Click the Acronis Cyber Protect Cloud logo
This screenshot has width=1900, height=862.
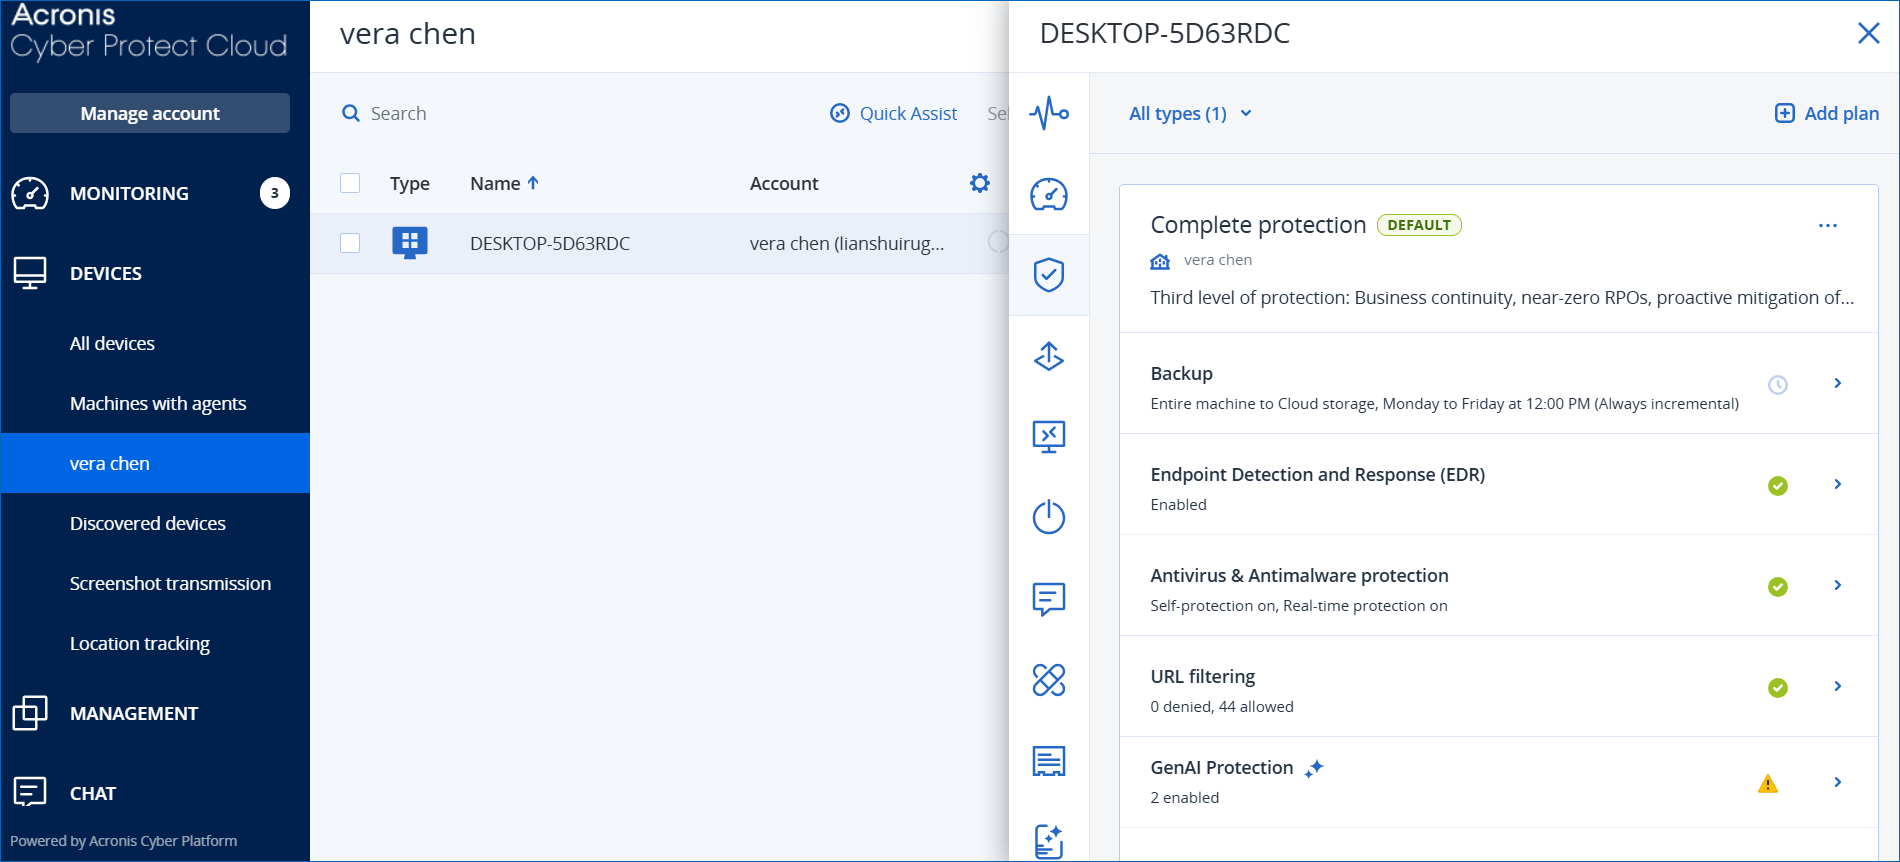(149, 32)
